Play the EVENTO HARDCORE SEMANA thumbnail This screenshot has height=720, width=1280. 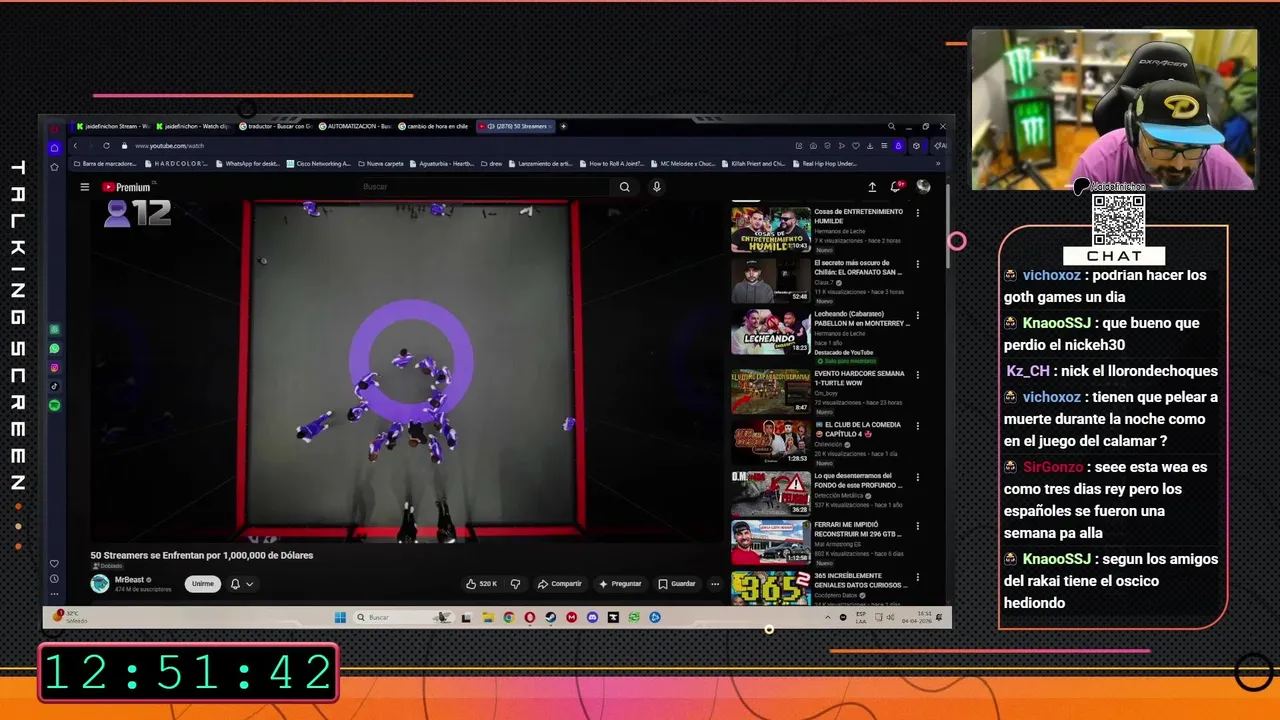(770, 391)
